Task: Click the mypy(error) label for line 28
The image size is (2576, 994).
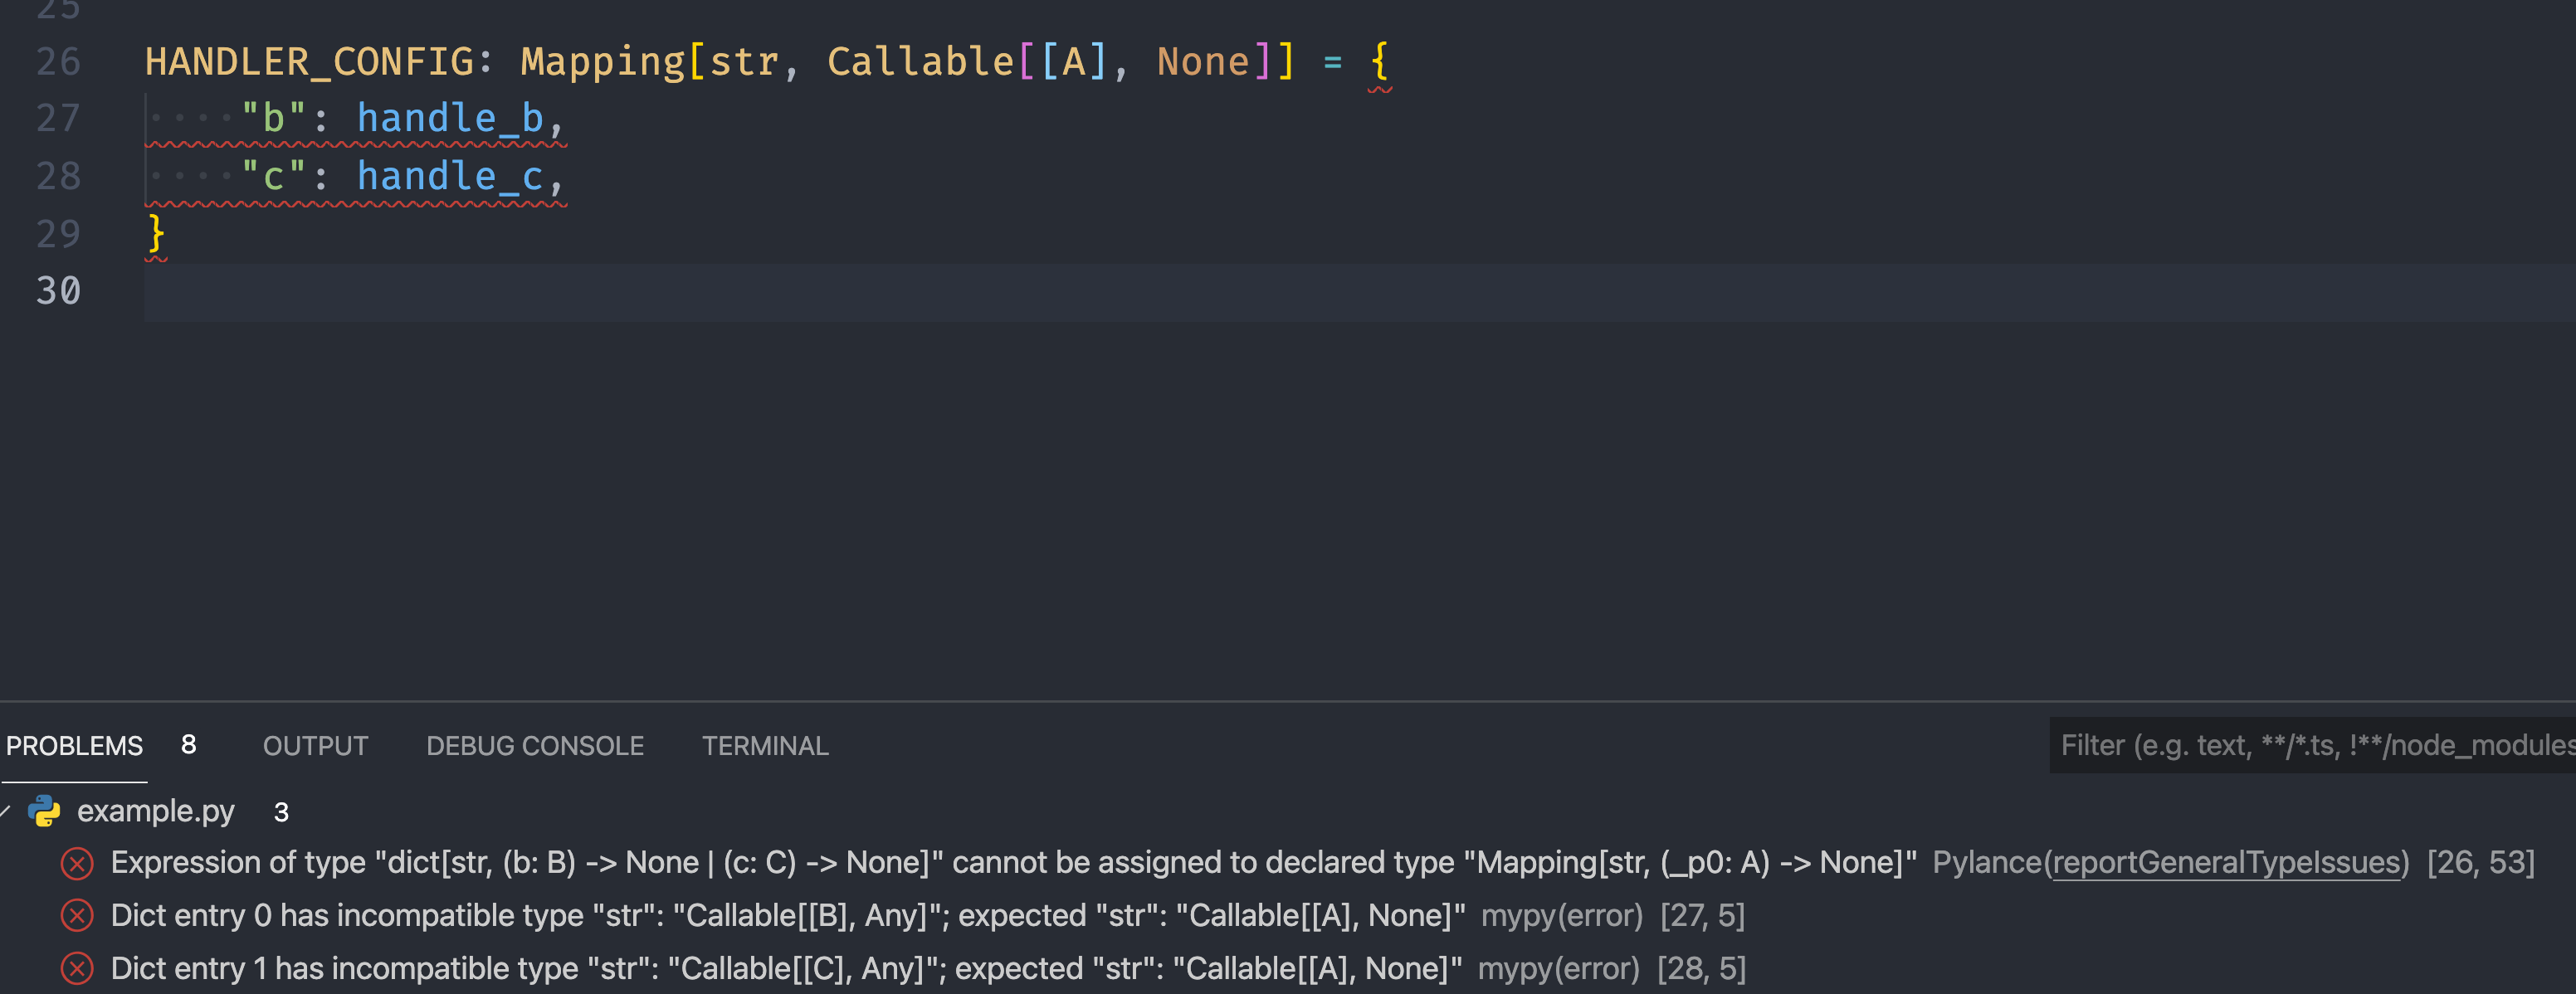Action: tap(1559, 968)
